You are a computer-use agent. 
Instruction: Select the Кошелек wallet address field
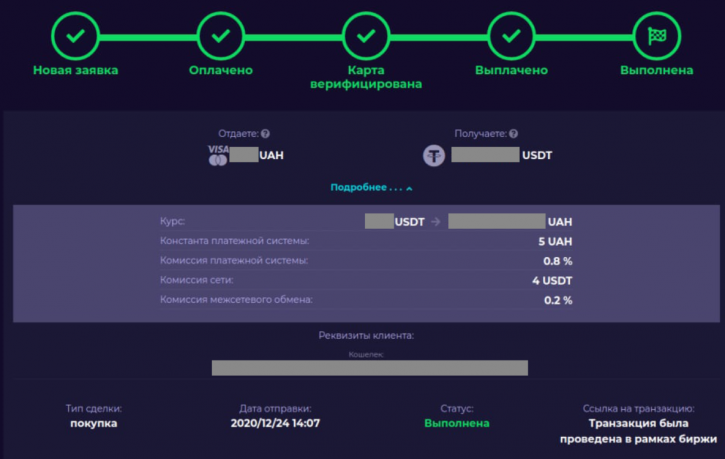(x=369, y=368)
